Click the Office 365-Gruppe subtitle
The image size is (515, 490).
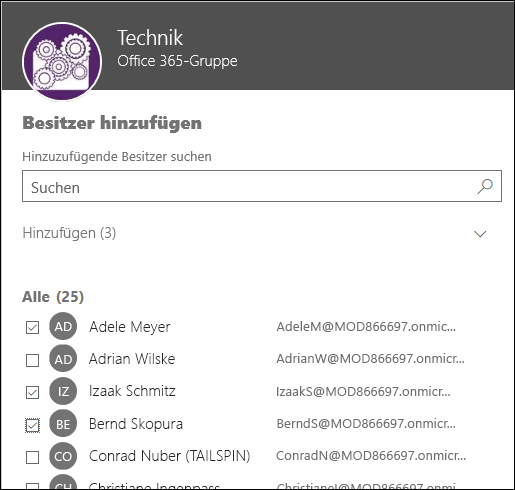pos(177,61)
